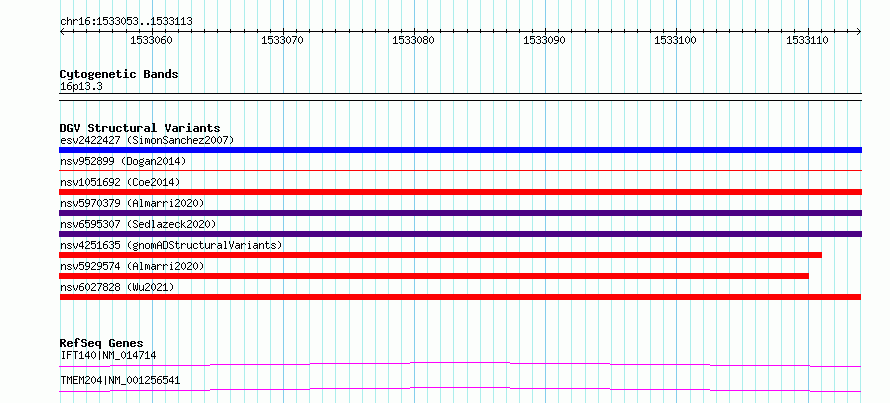Click the red nsv4251635 variant bar
Viewport: 890px width, 403px height.
click(440, 255)
